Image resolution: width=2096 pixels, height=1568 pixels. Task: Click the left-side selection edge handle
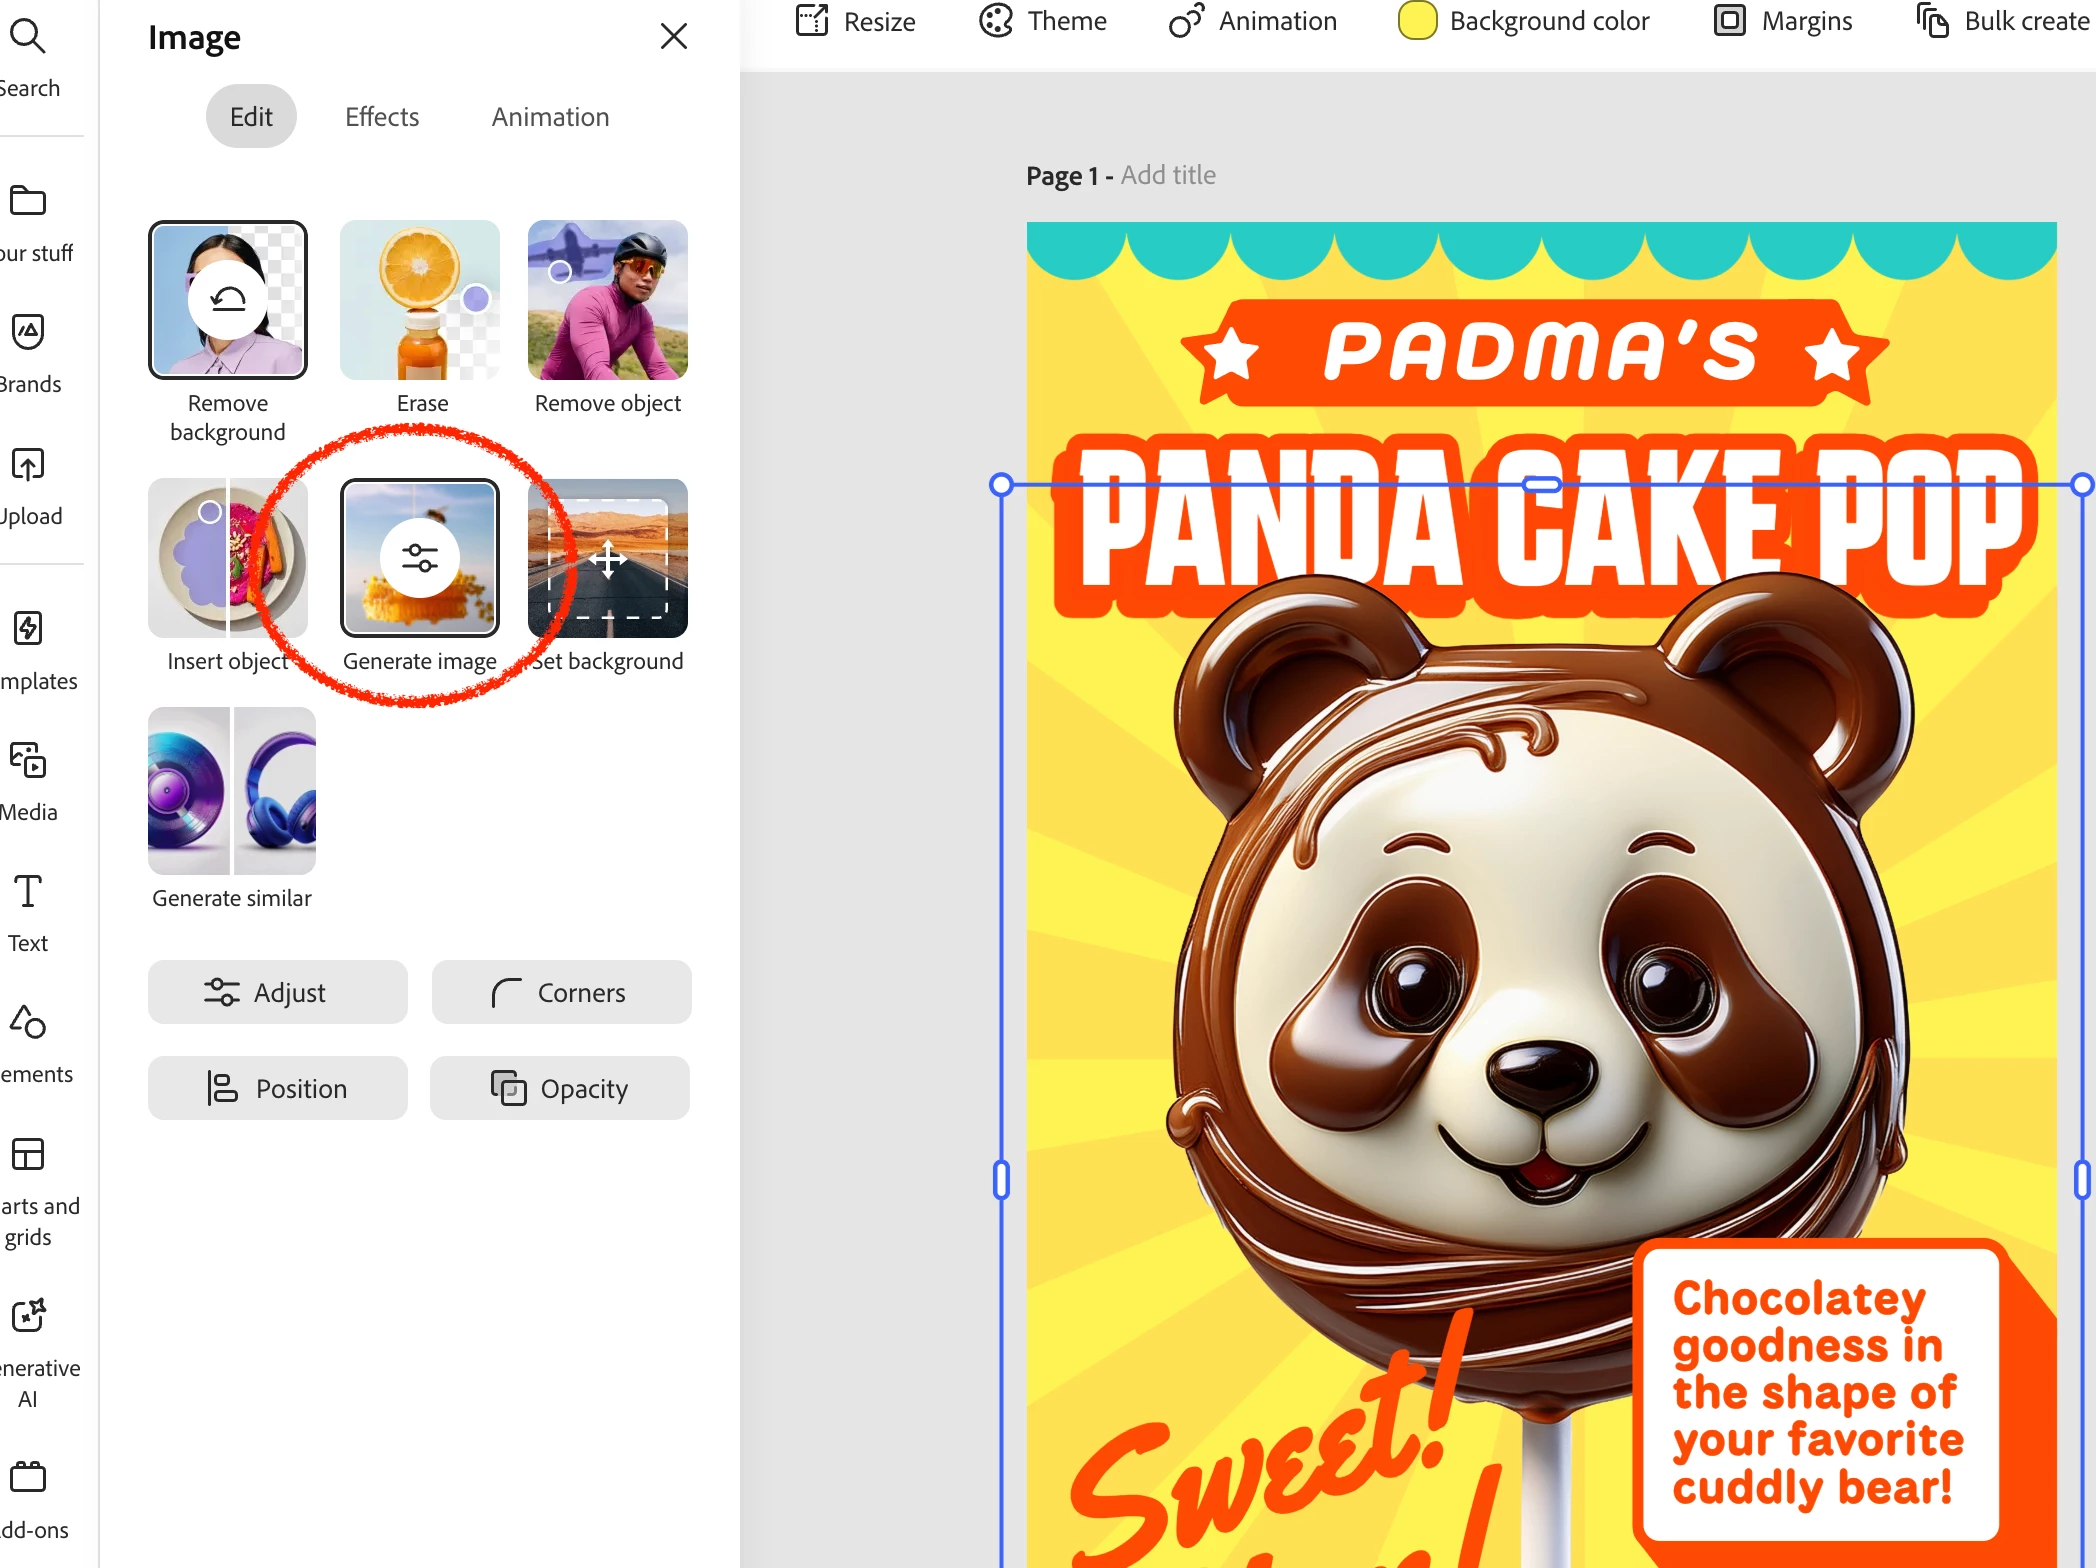click(1001, 1180)
